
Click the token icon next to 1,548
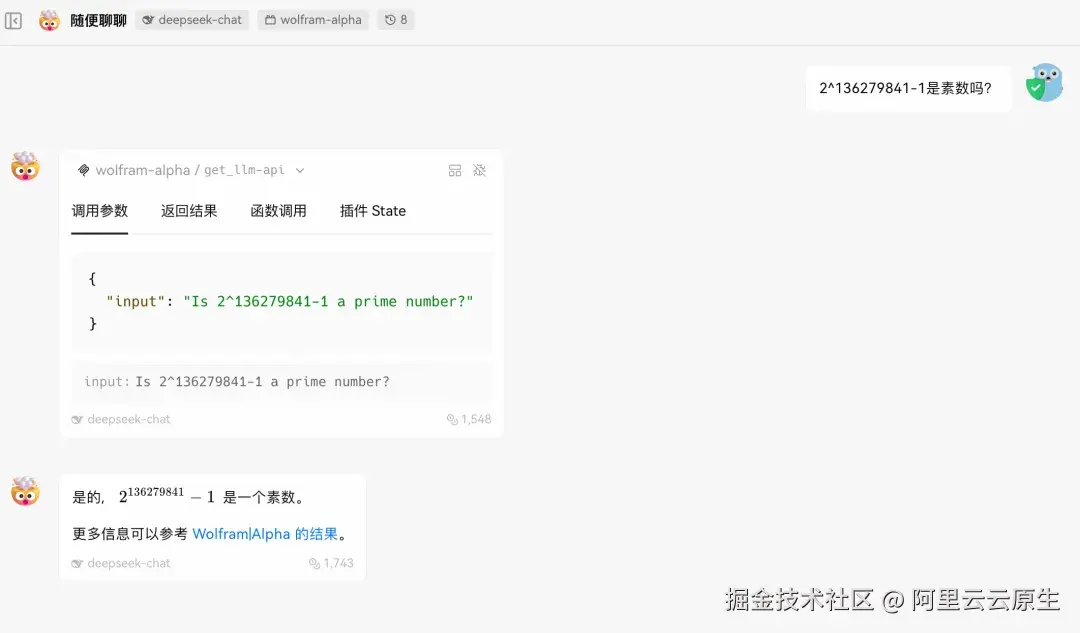pyautogui.click(x=453, y=419)
